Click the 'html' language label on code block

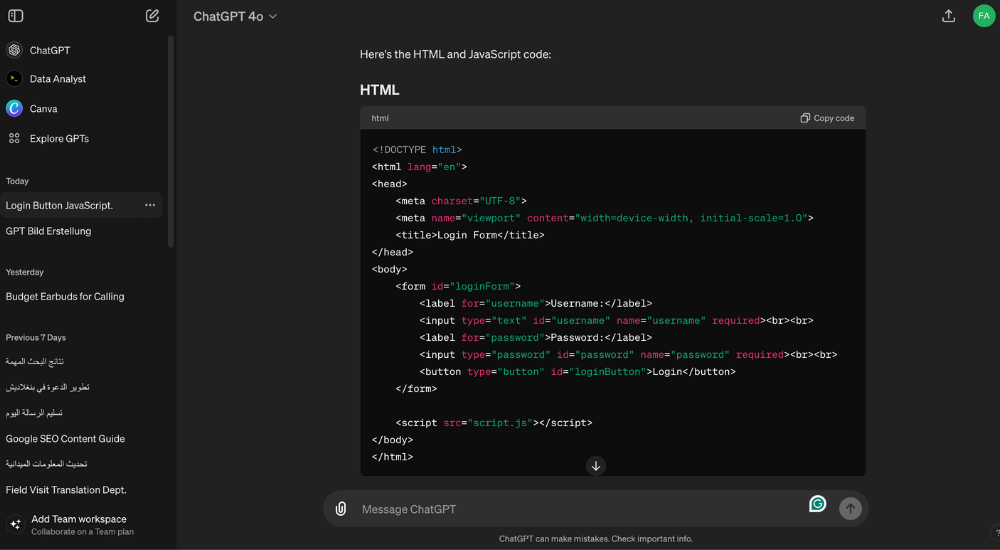pyautogui.click(x=380, y=118)
